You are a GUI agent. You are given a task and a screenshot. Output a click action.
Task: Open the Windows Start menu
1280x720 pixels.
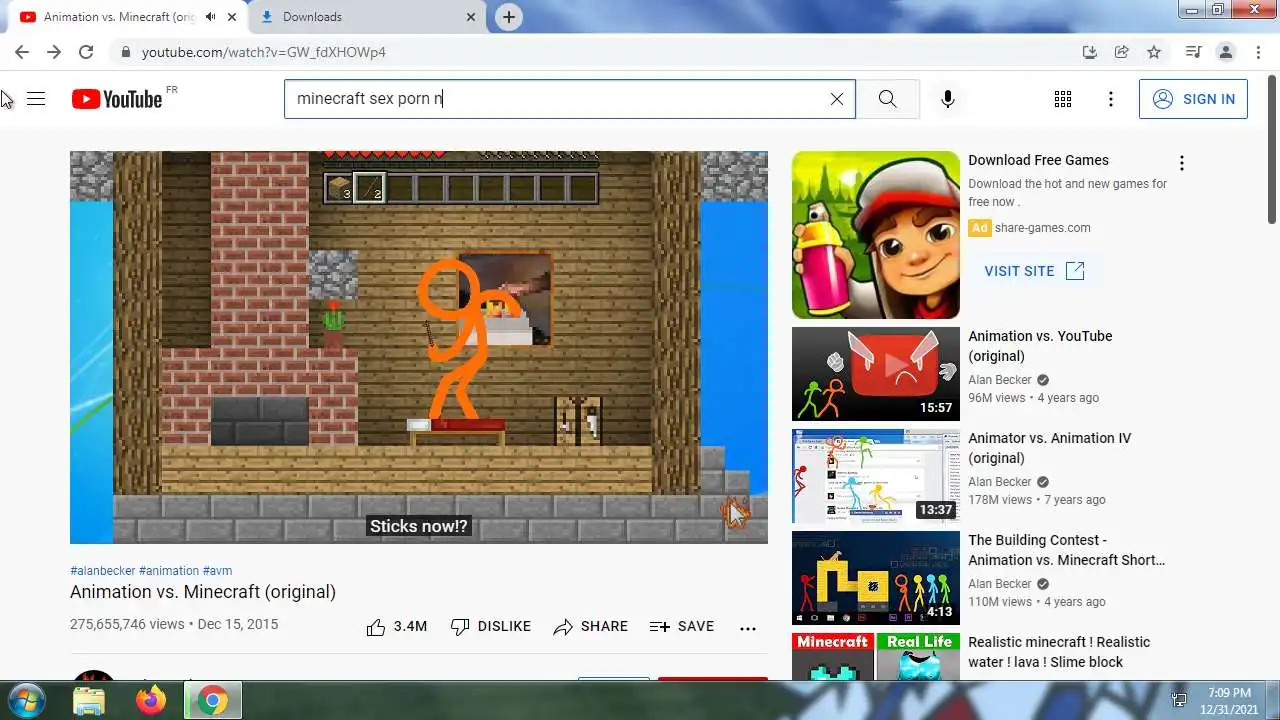pyautogui.click(x=26, y=700)
